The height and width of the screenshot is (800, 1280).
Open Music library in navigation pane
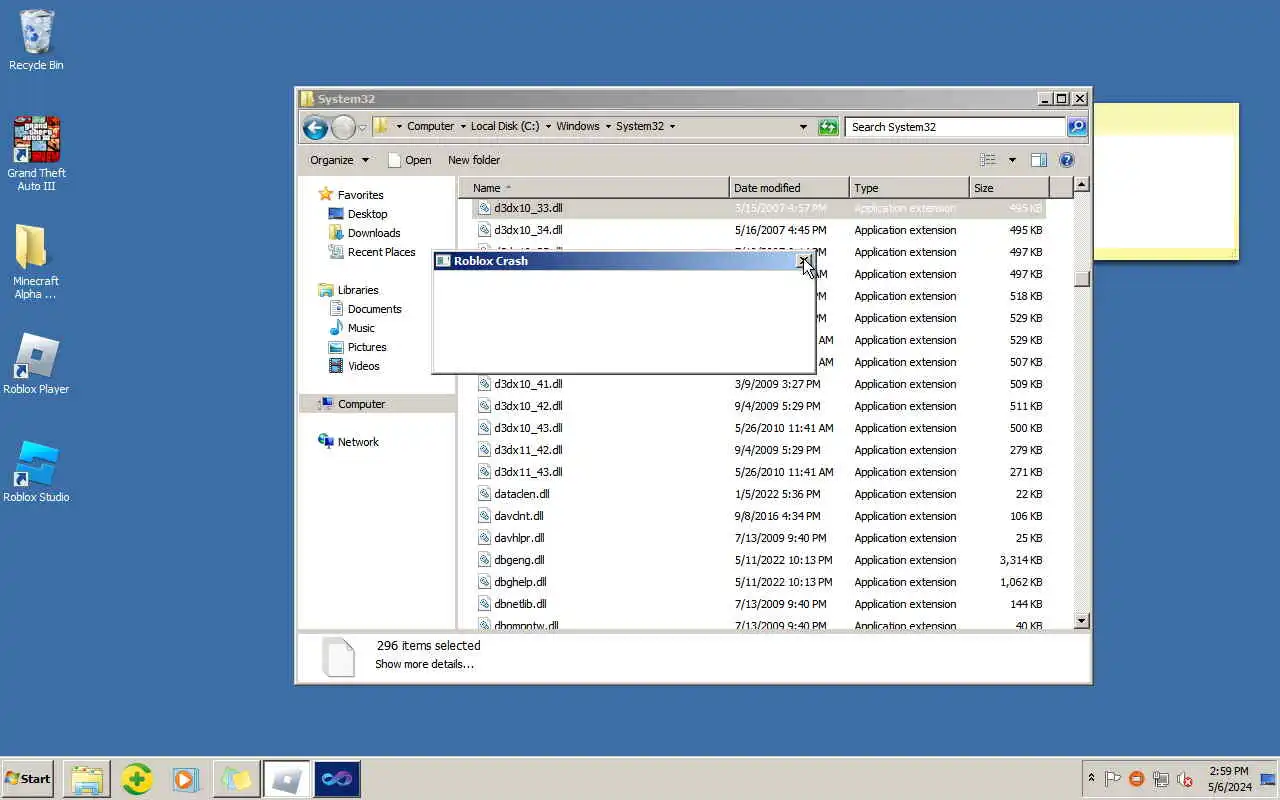click(361, 328)
